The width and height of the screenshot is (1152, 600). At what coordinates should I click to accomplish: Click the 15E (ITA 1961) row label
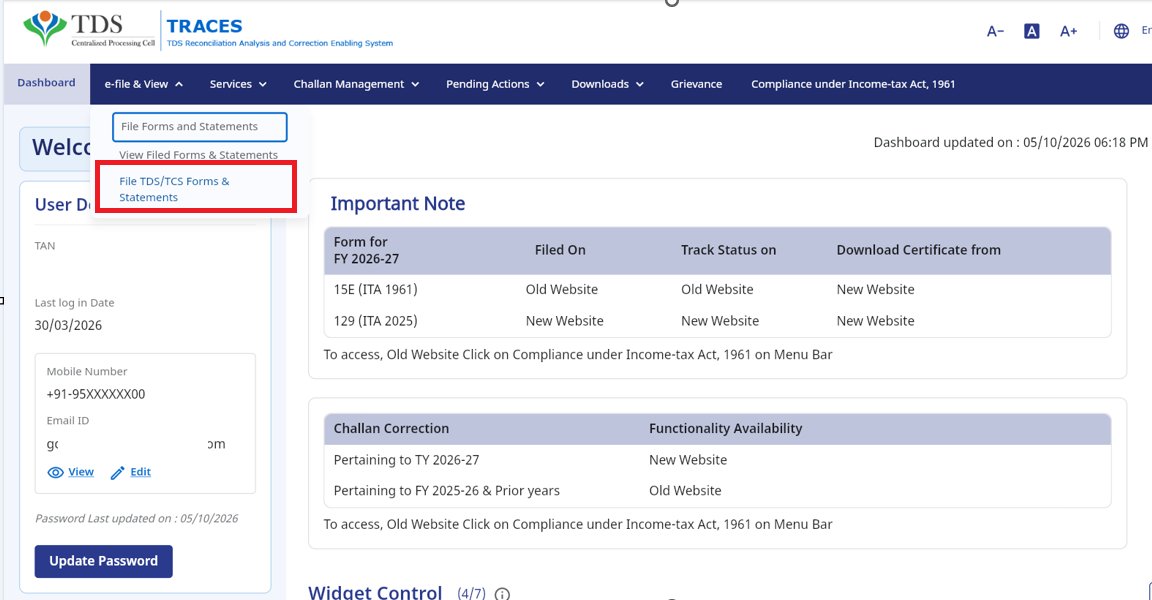(x=375, y=289)
